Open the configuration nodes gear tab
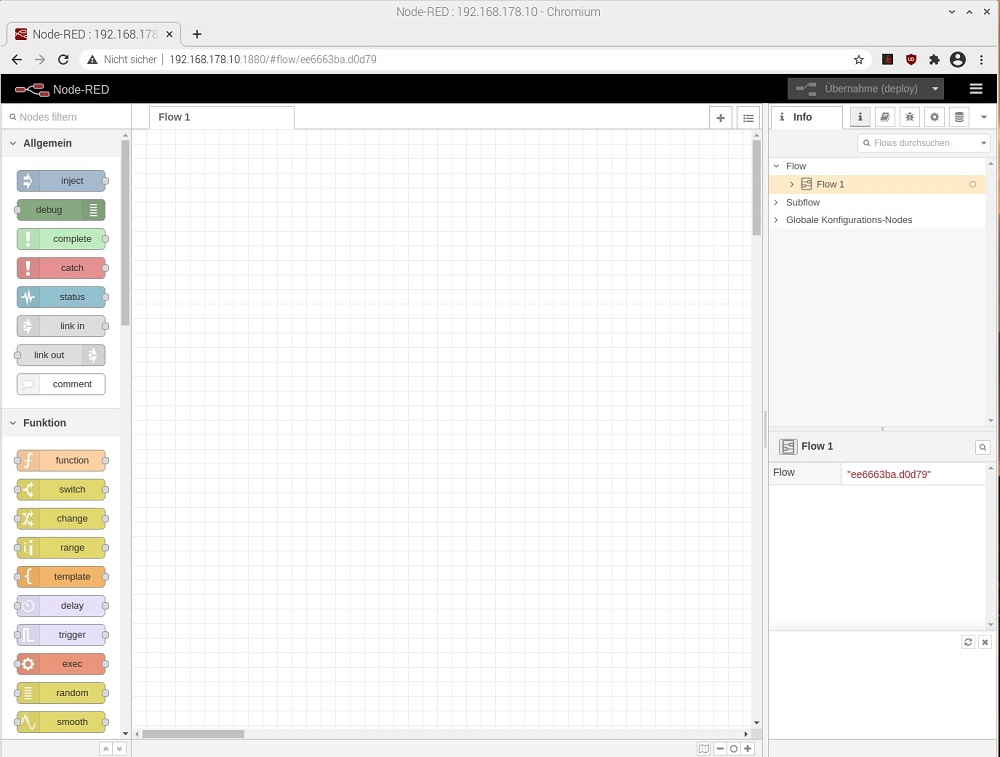 tap(934, 117)
